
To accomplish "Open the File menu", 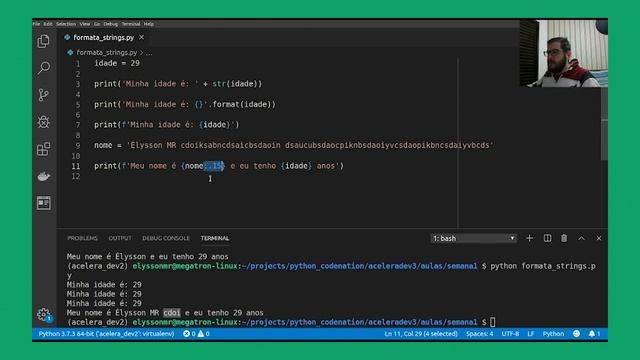I will [x=37, y=24].
